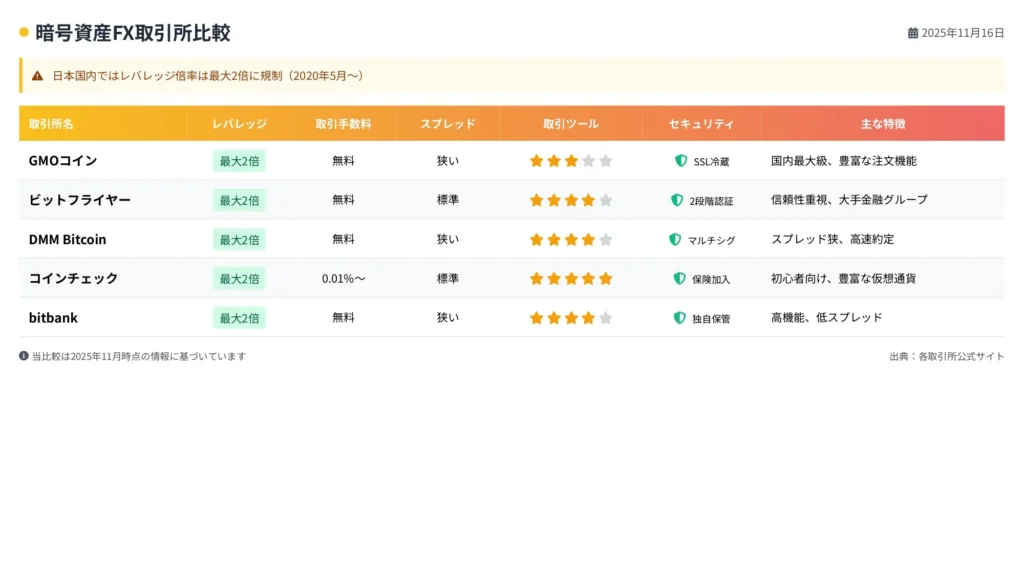The image size is (1024, 576).
Task: Click the セキュリティ column header
Action: click(x=701, y=124)
